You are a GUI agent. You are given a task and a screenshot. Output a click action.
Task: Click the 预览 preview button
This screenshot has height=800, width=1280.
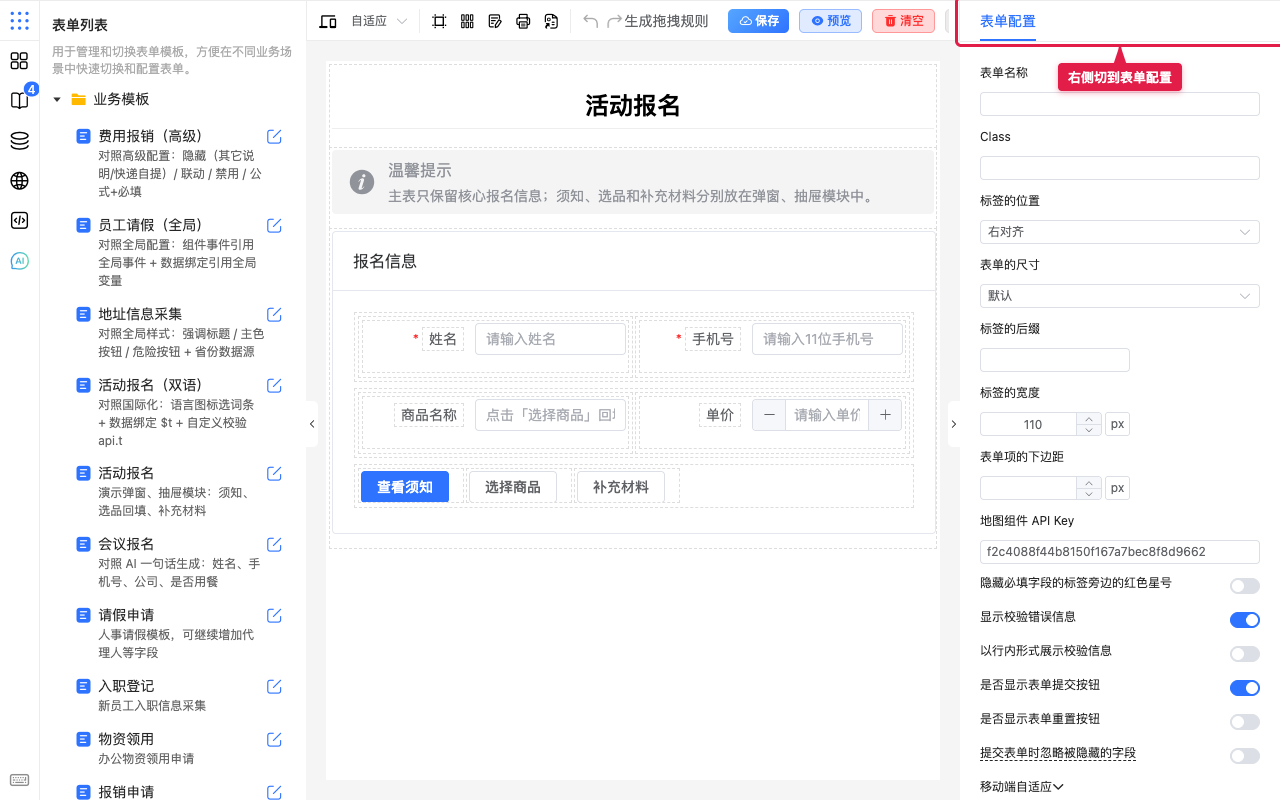830,21
